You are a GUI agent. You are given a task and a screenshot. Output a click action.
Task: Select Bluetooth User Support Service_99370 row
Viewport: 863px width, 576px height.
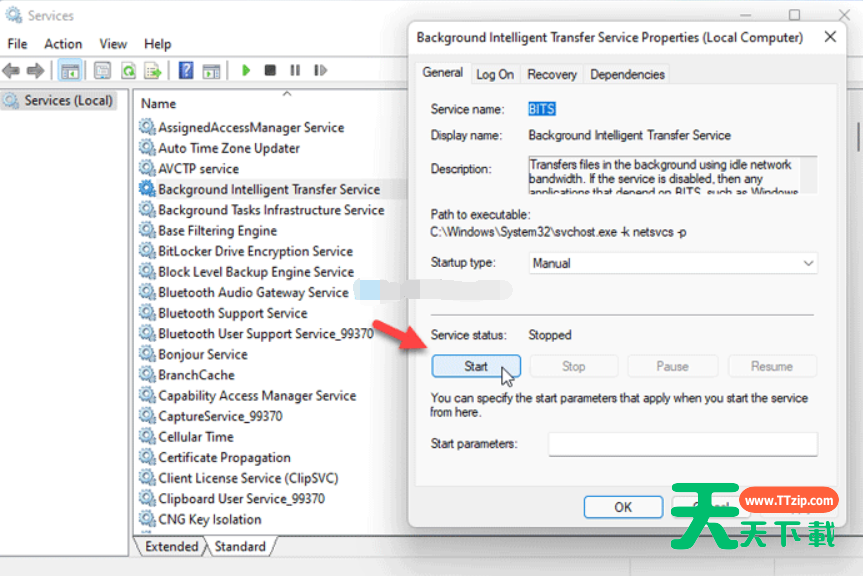coord(272,333)
